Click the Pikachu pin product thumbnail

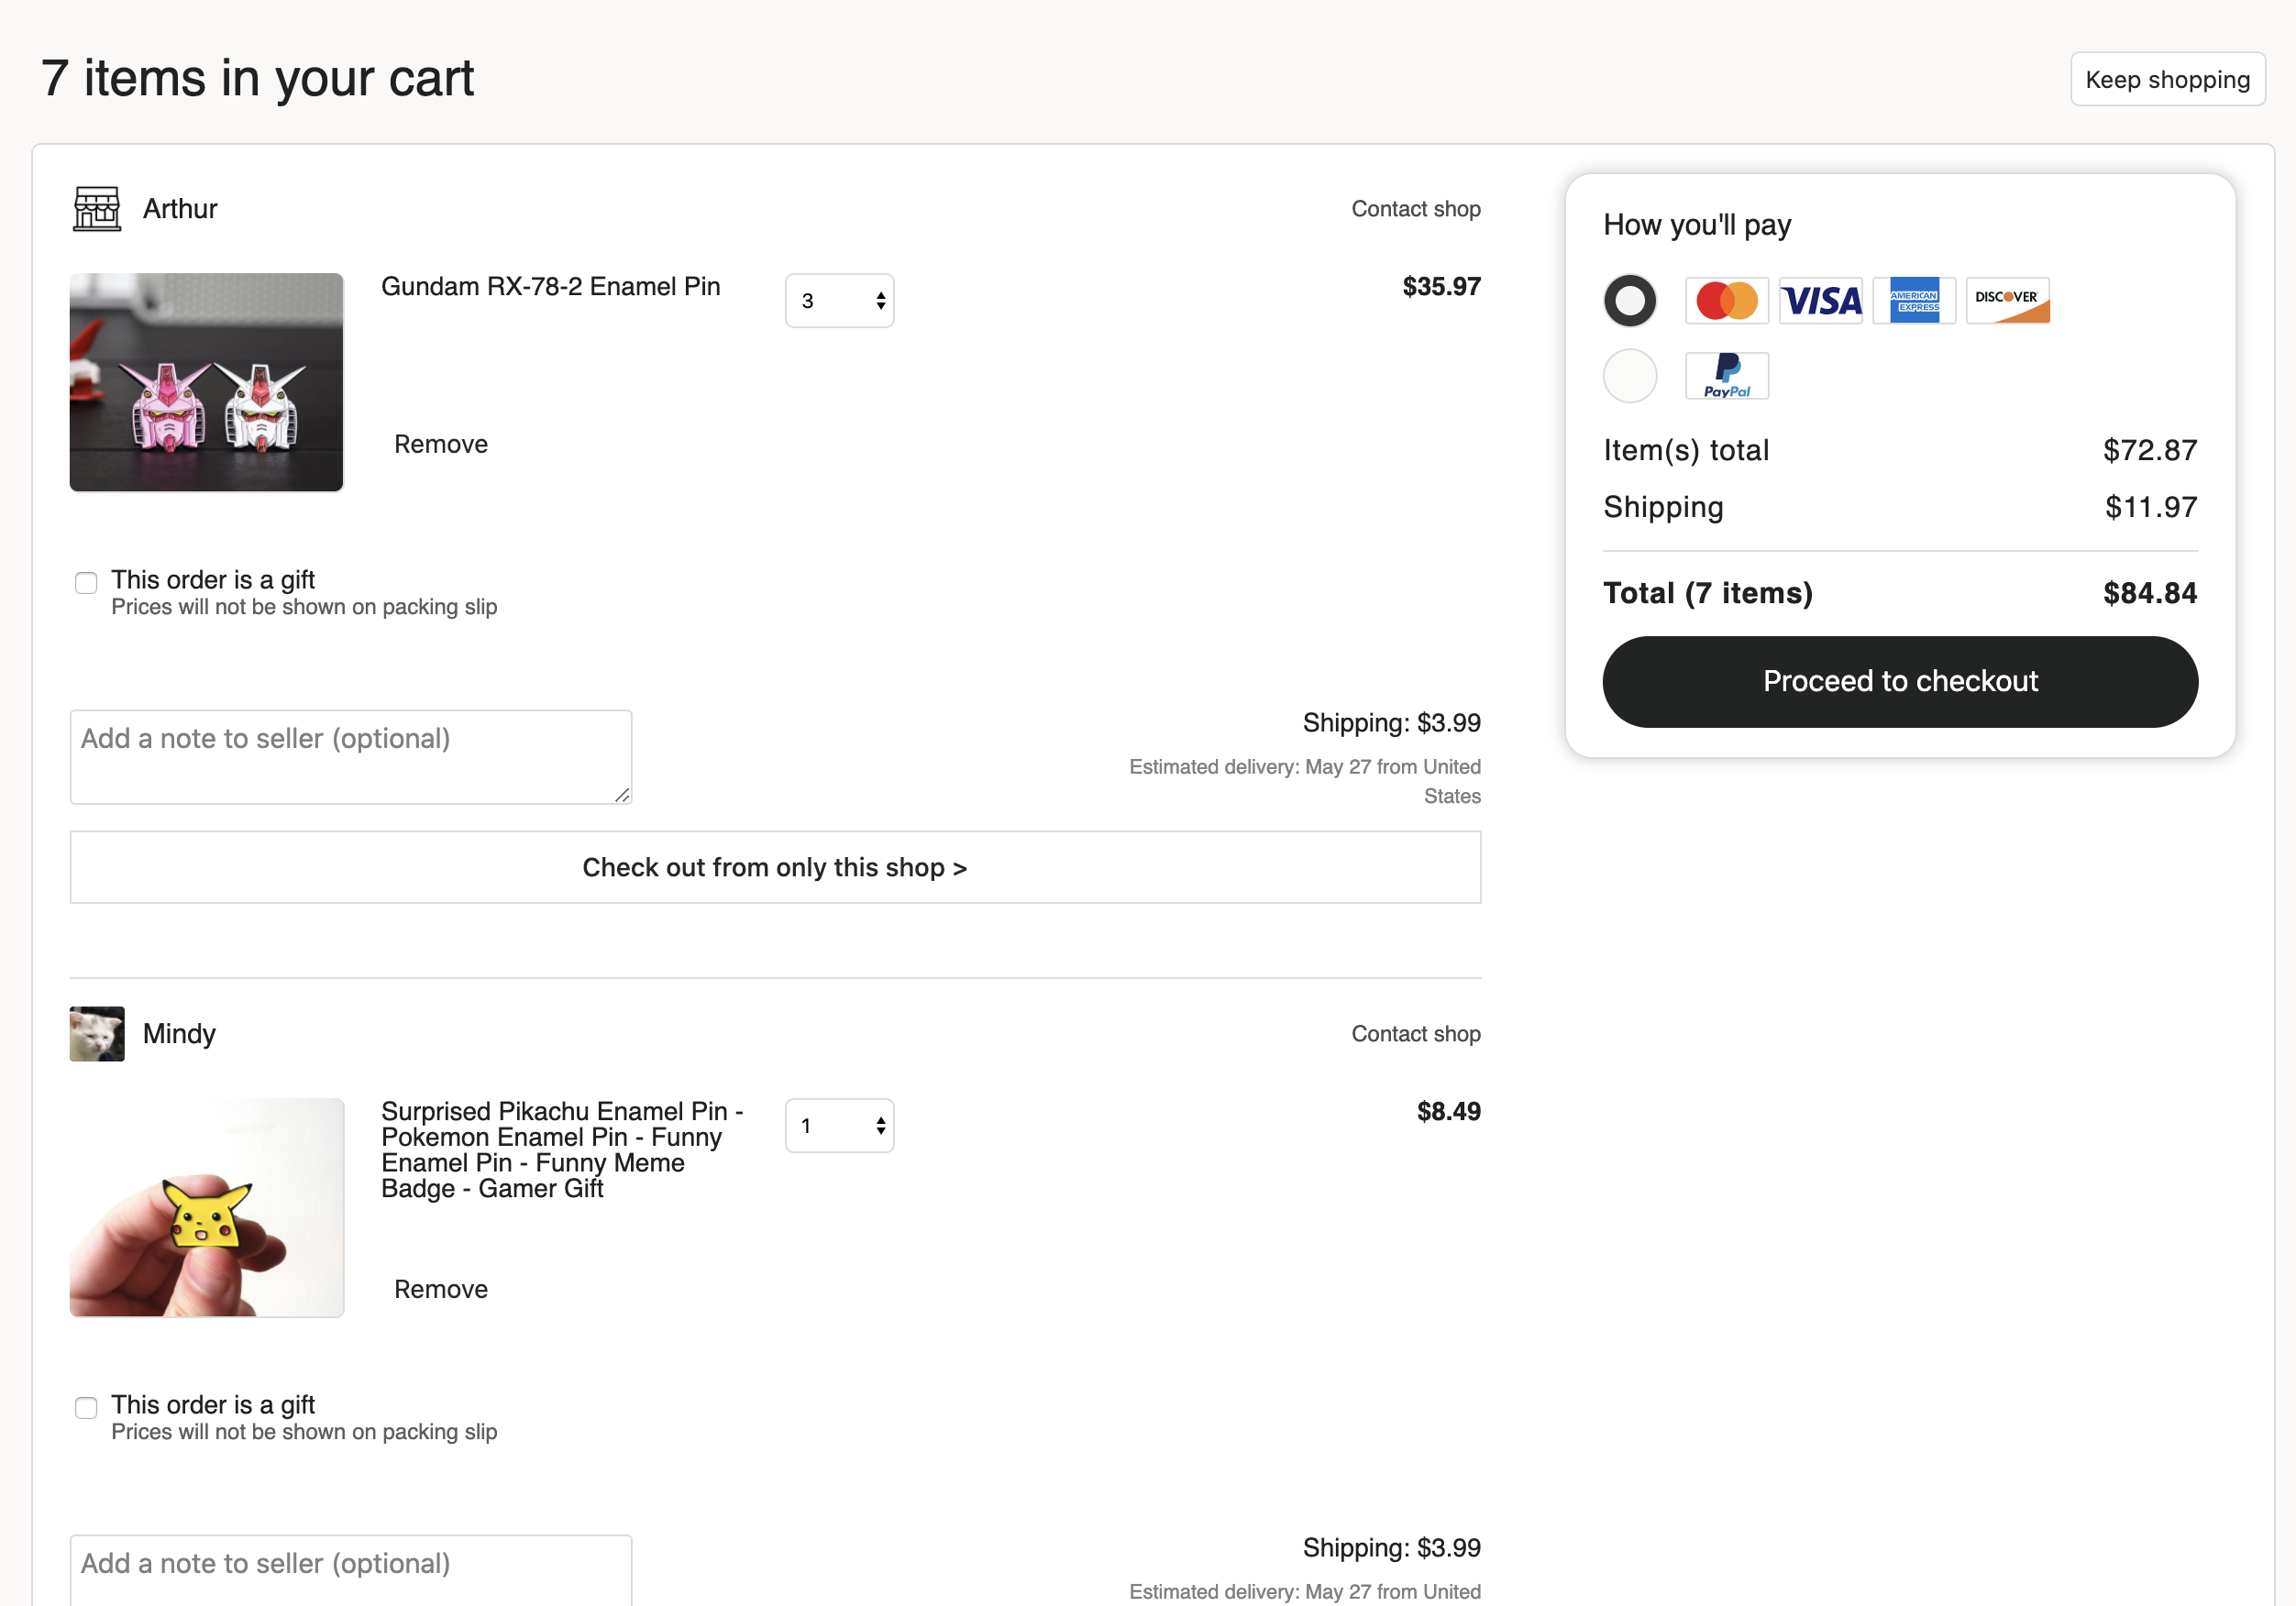coord(206,1207)
